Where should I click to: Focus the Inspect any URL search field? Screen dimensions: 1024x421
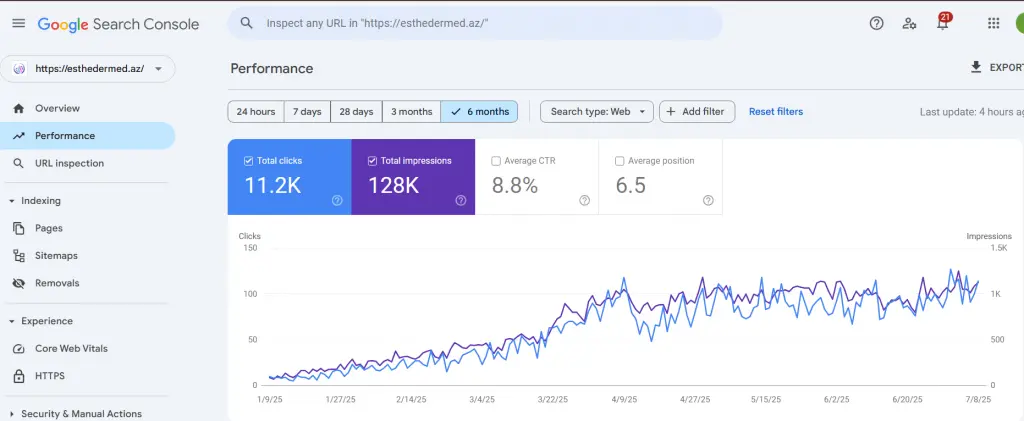pos(475,23)
